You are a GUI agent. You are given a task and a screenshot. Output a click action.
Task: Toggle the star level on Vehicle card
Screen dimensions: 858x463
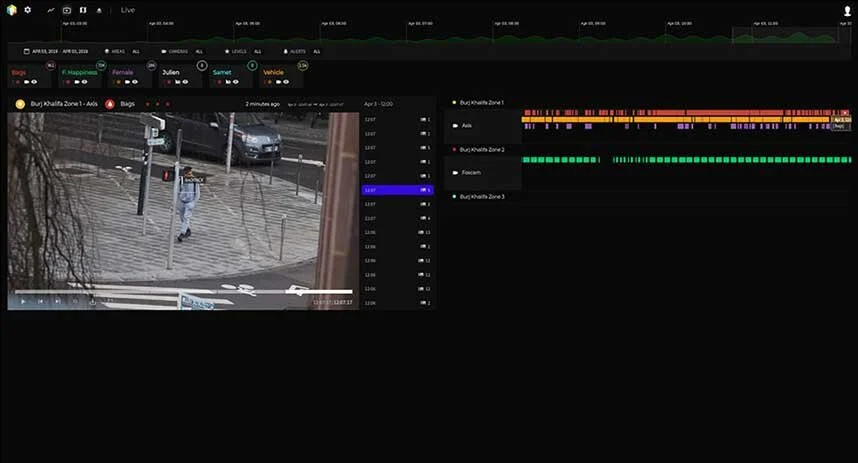pos(269,82)
